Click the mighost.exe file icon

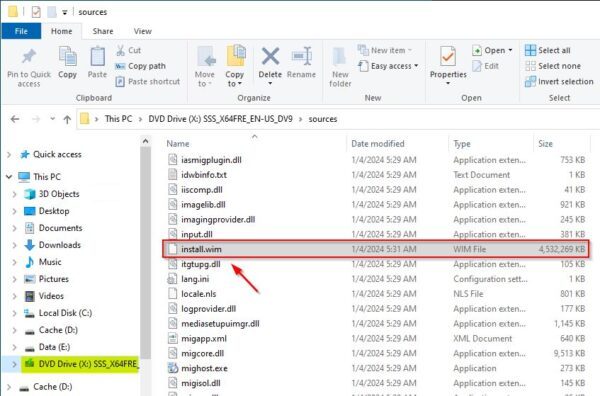pyautogui.click(x=173, y=368)
